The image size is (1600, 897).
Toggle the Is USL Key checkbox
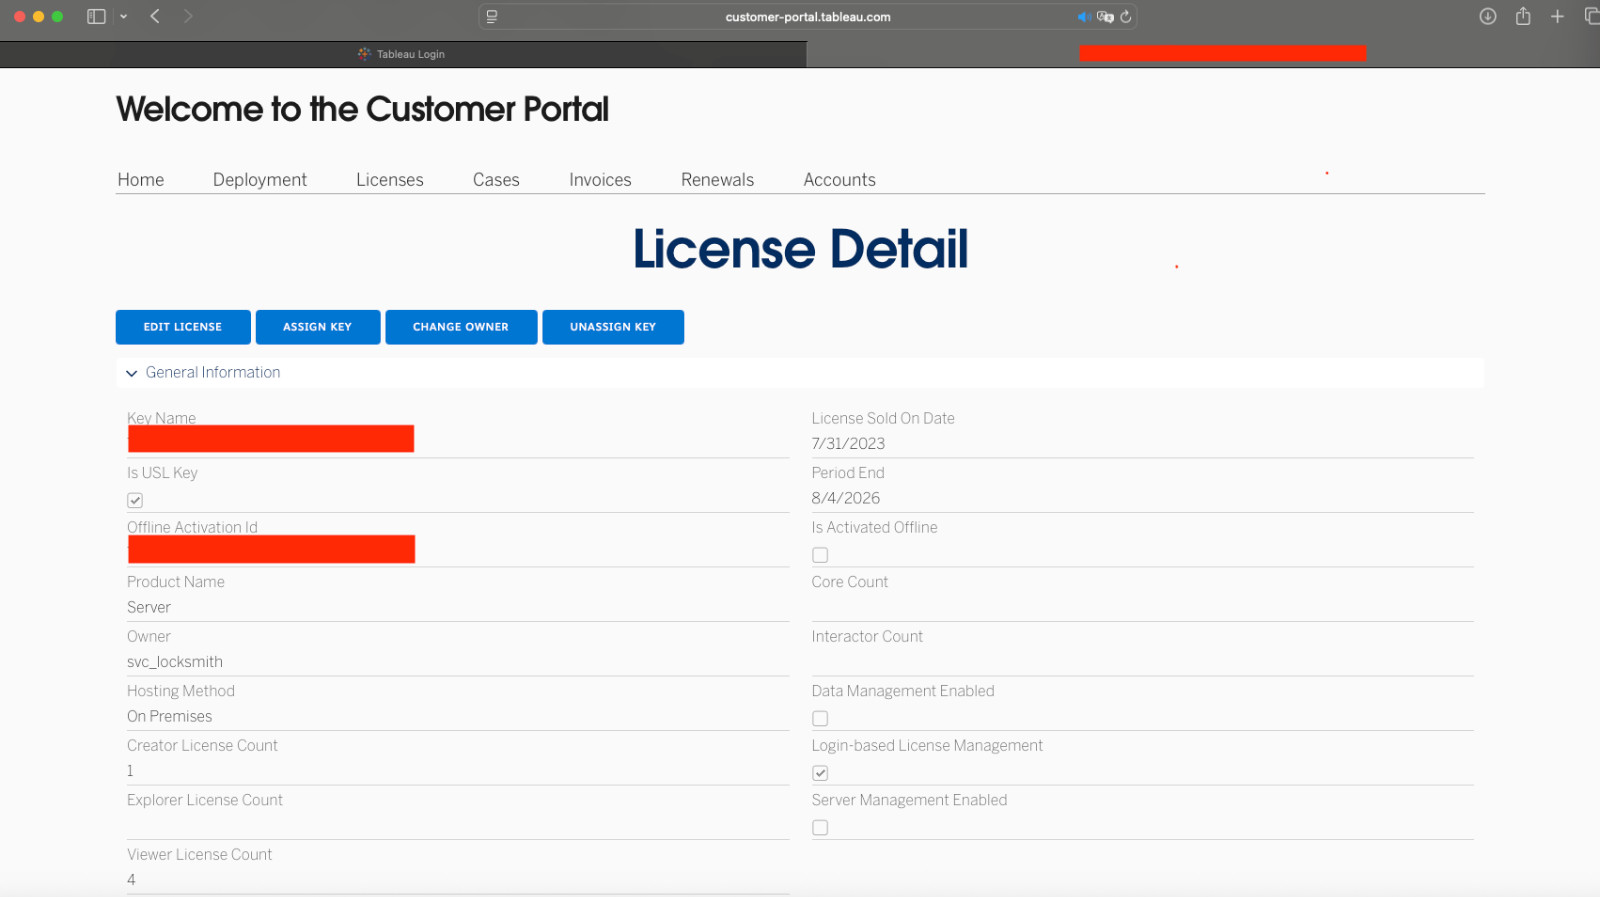point(135,500)
